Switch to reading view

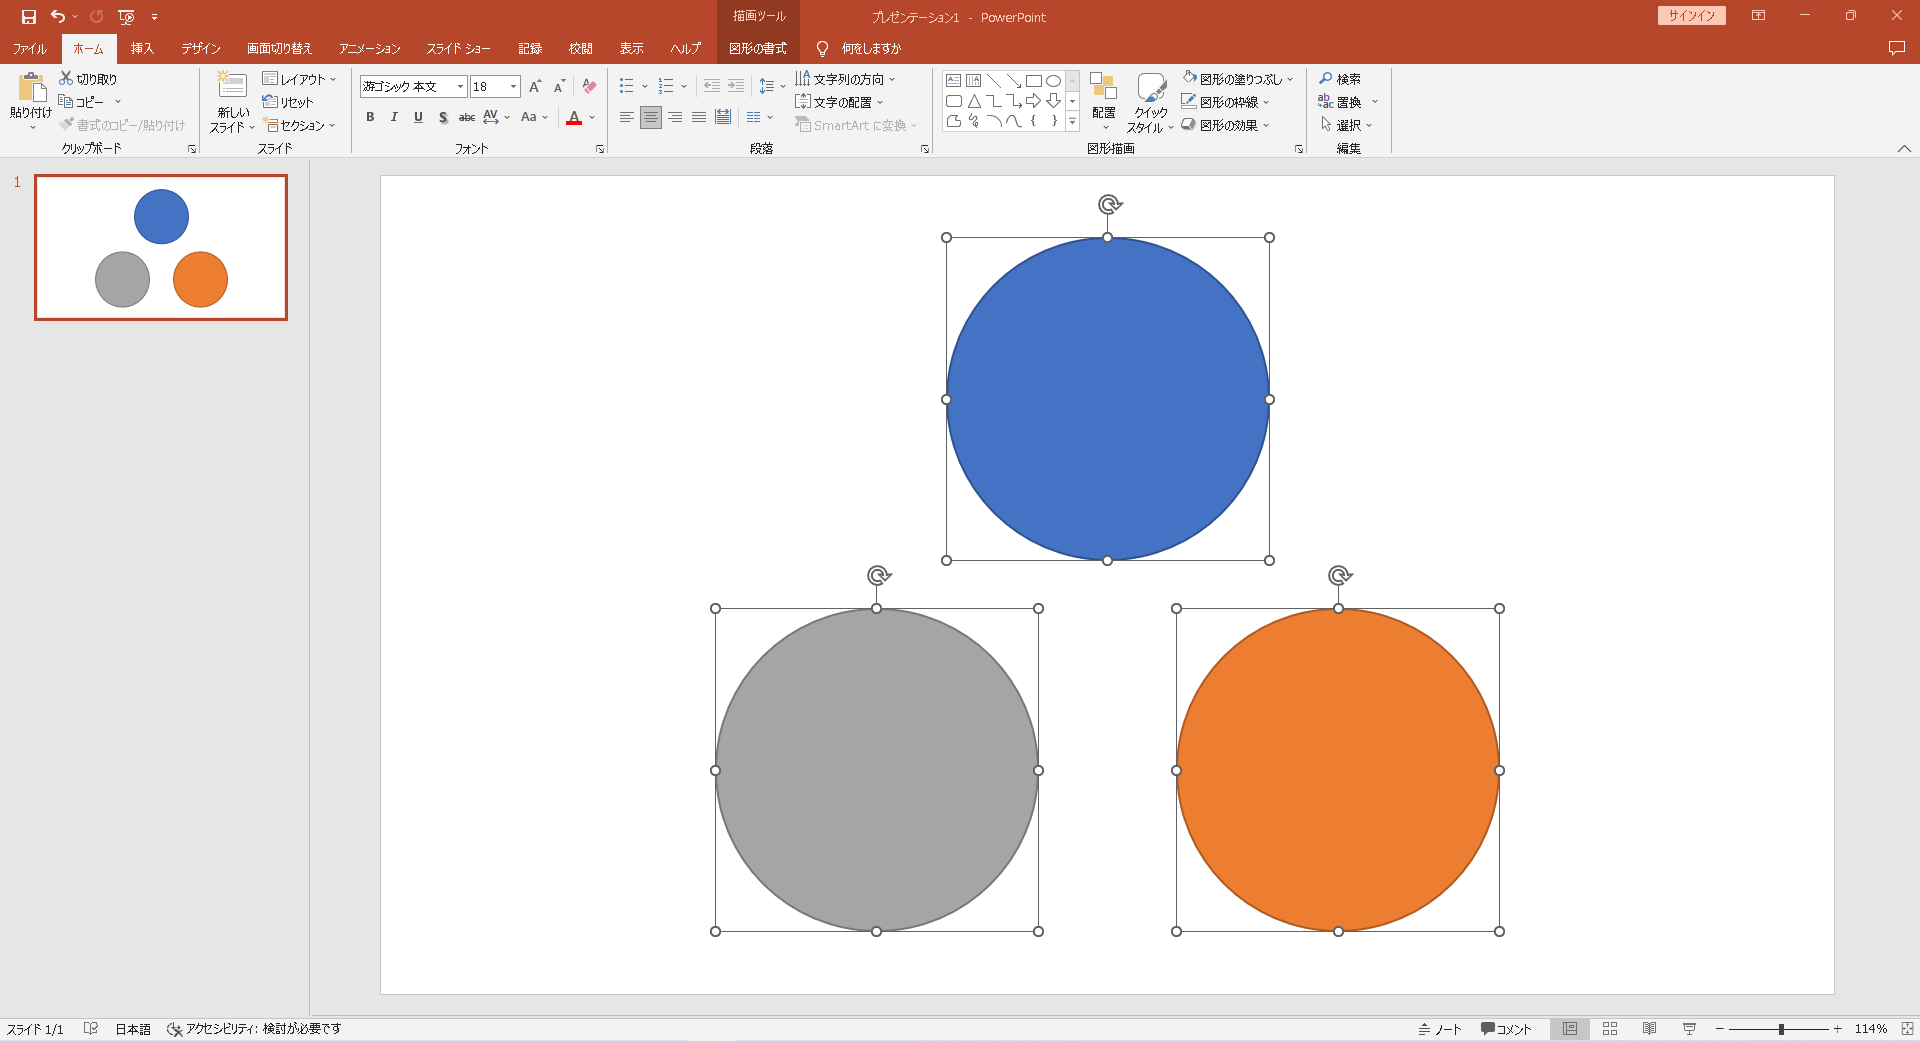tap(1650, 1029)
